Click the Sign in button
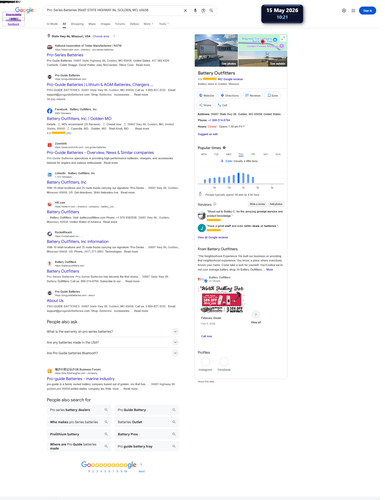The image size is (385, 500). coord(367,11)
